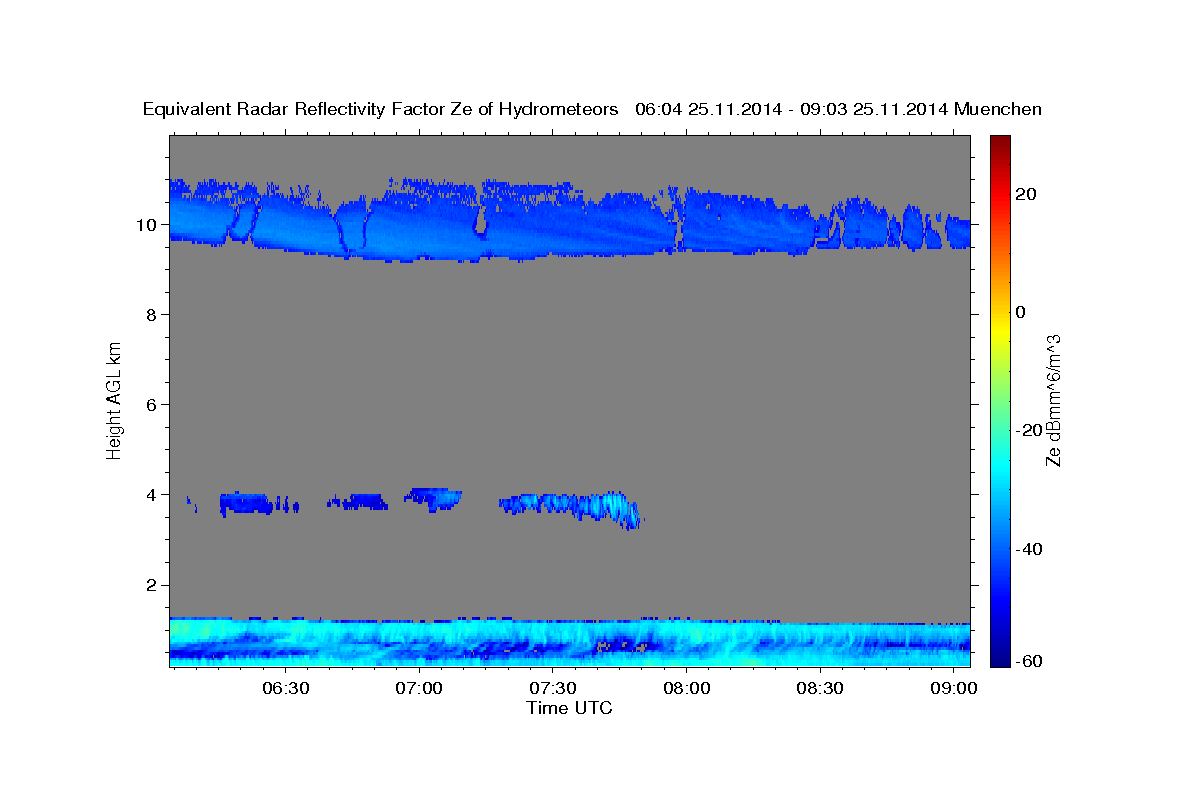Screen dimensions: 1200x800
Task: Click the colorbar unit label Ze dBmm^6/m^3
Action: click(1053, 400)
